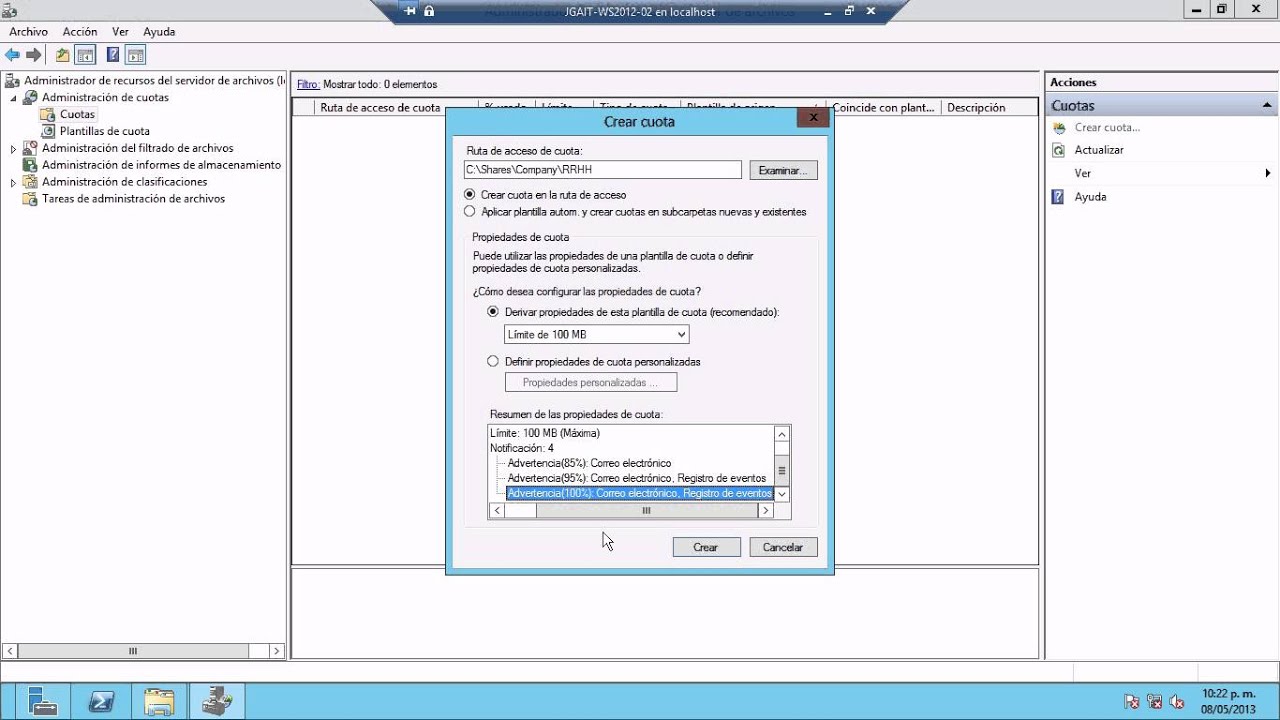Image resolution: width=1280 pixels, height=720 pixels.
Task: Click summary scroll-up arrow
Action: [x=782, y=434]
